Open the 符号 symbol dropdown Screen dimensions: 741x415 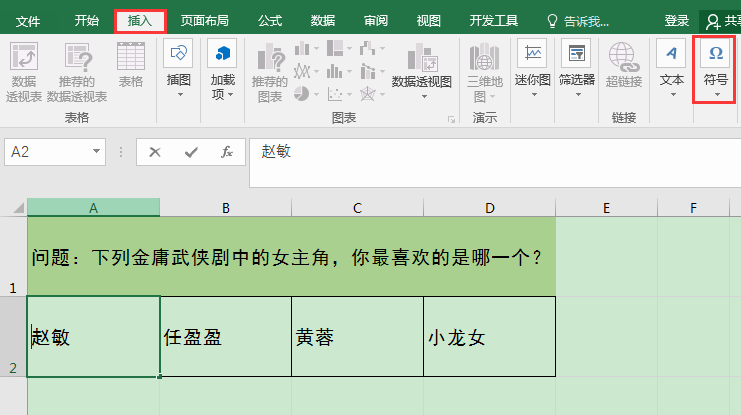(x=715, y=69)
